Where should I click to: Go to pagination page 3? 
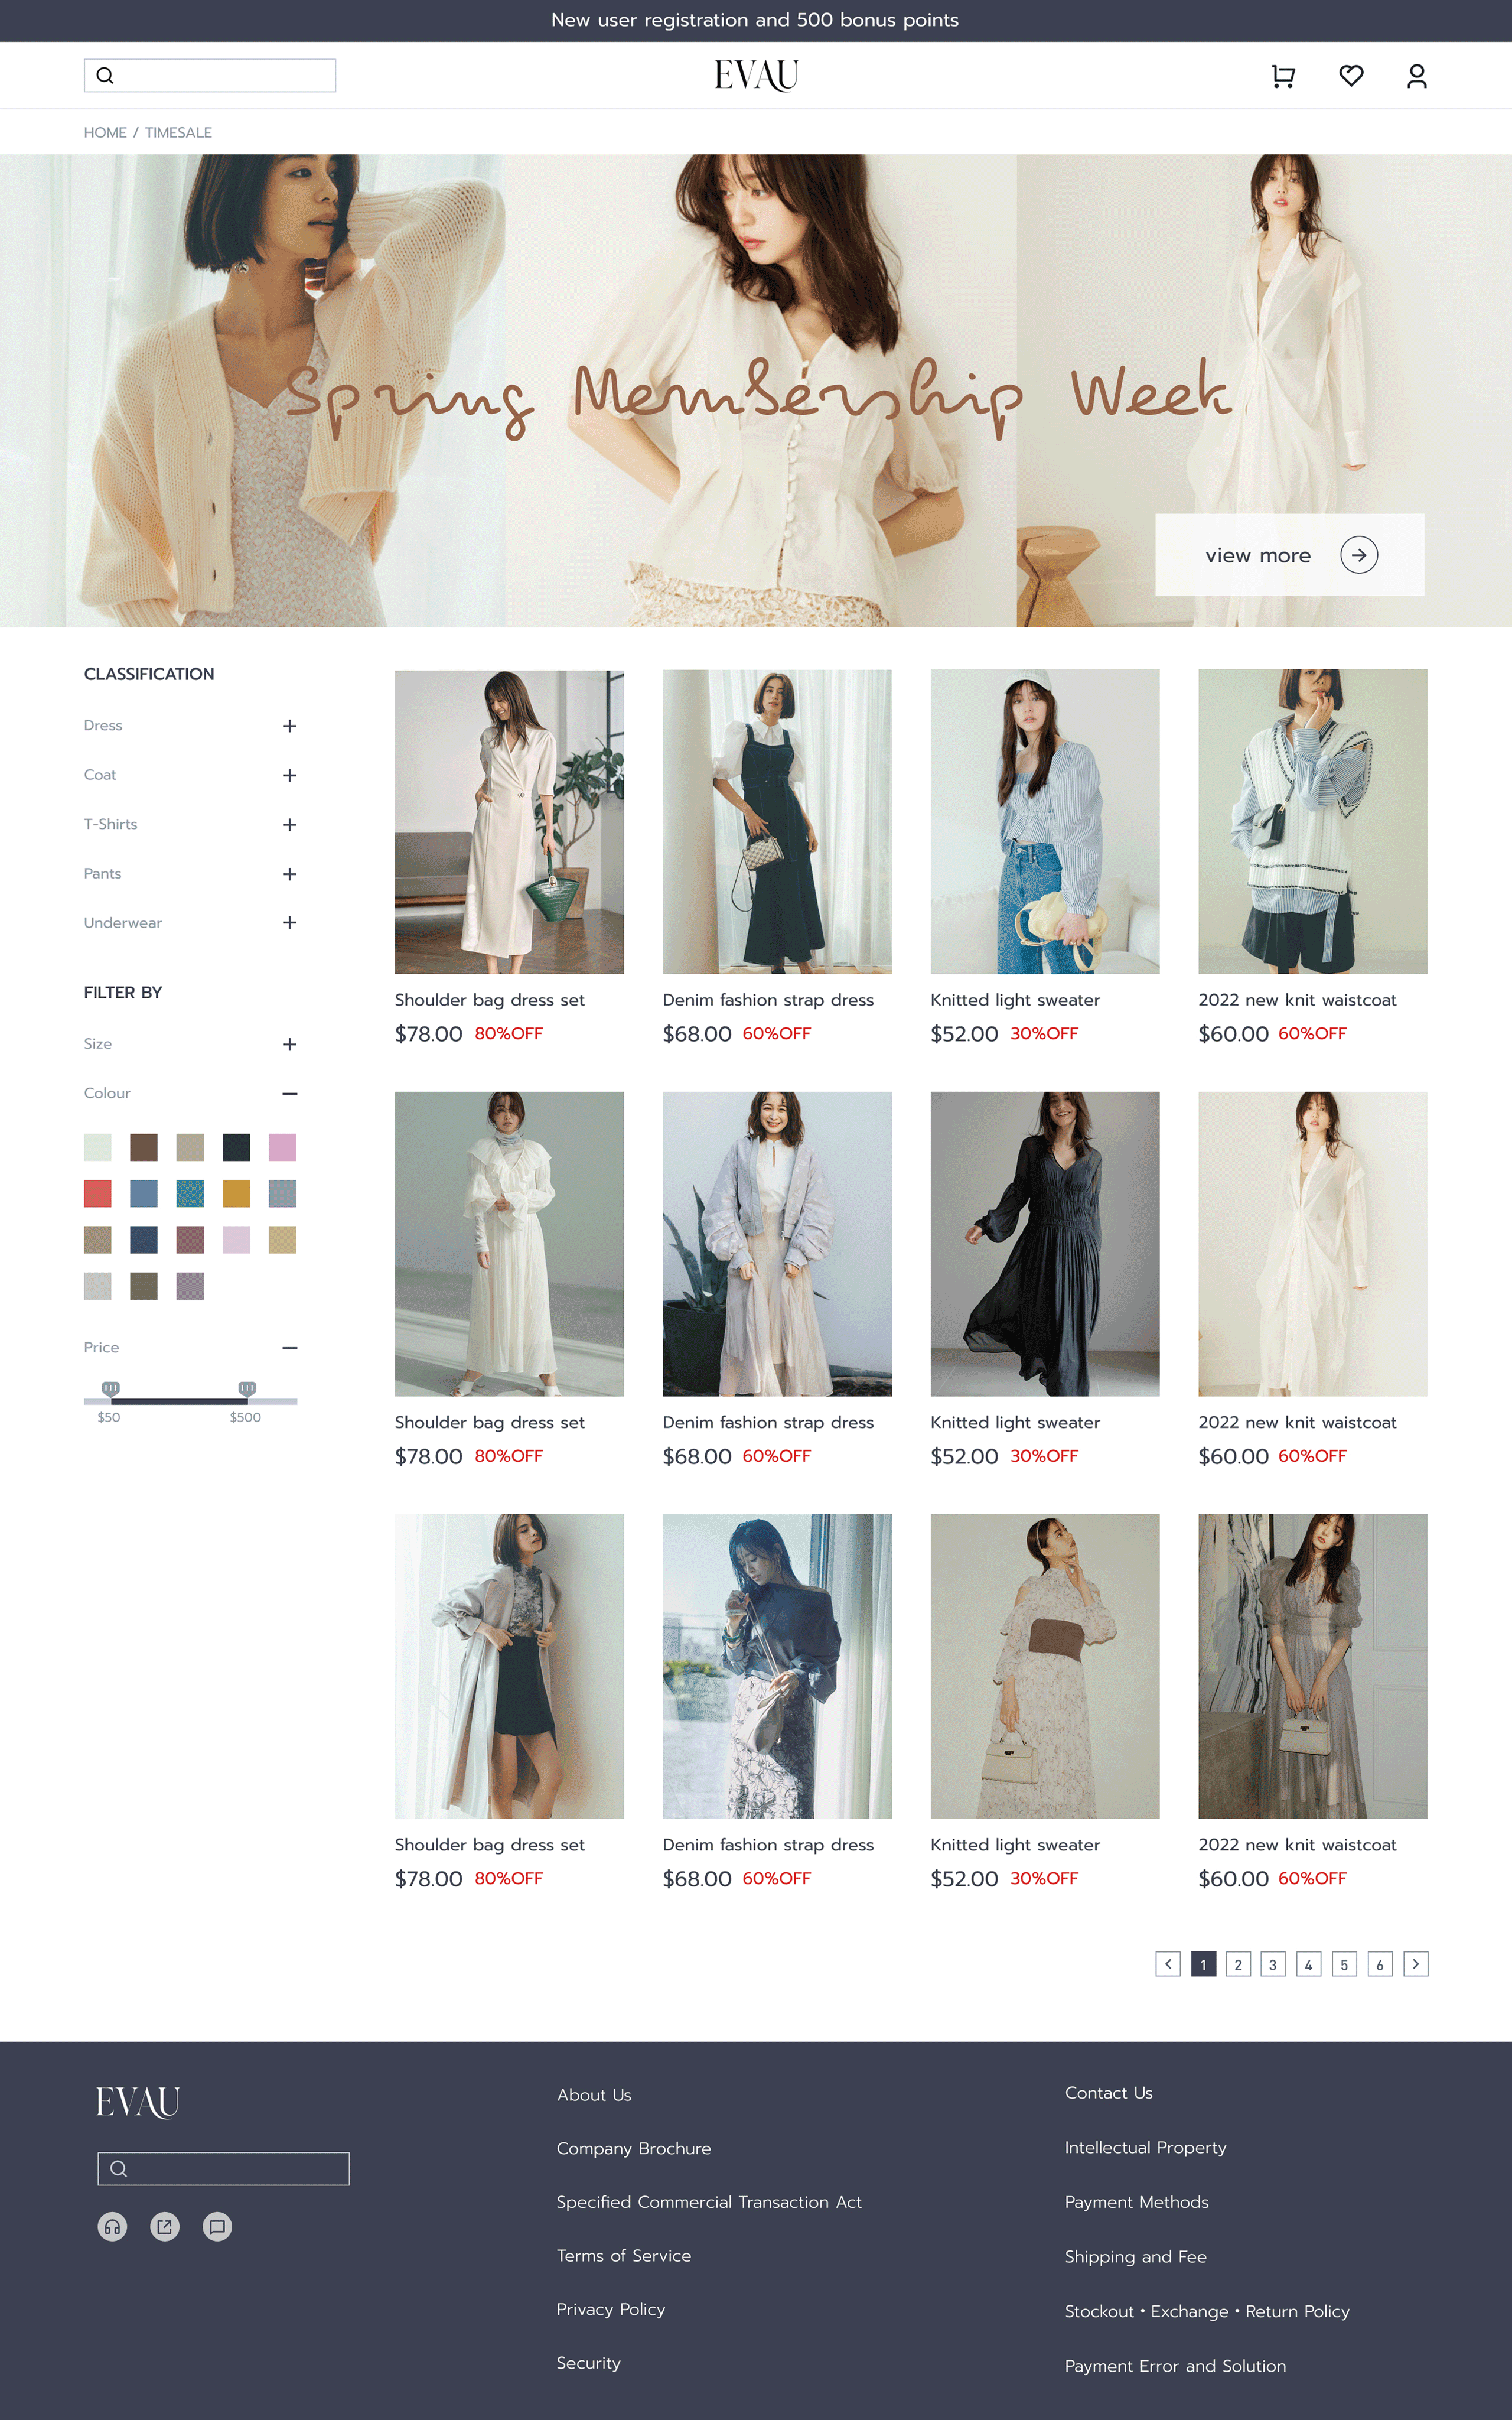[x=1273, y=1964]
